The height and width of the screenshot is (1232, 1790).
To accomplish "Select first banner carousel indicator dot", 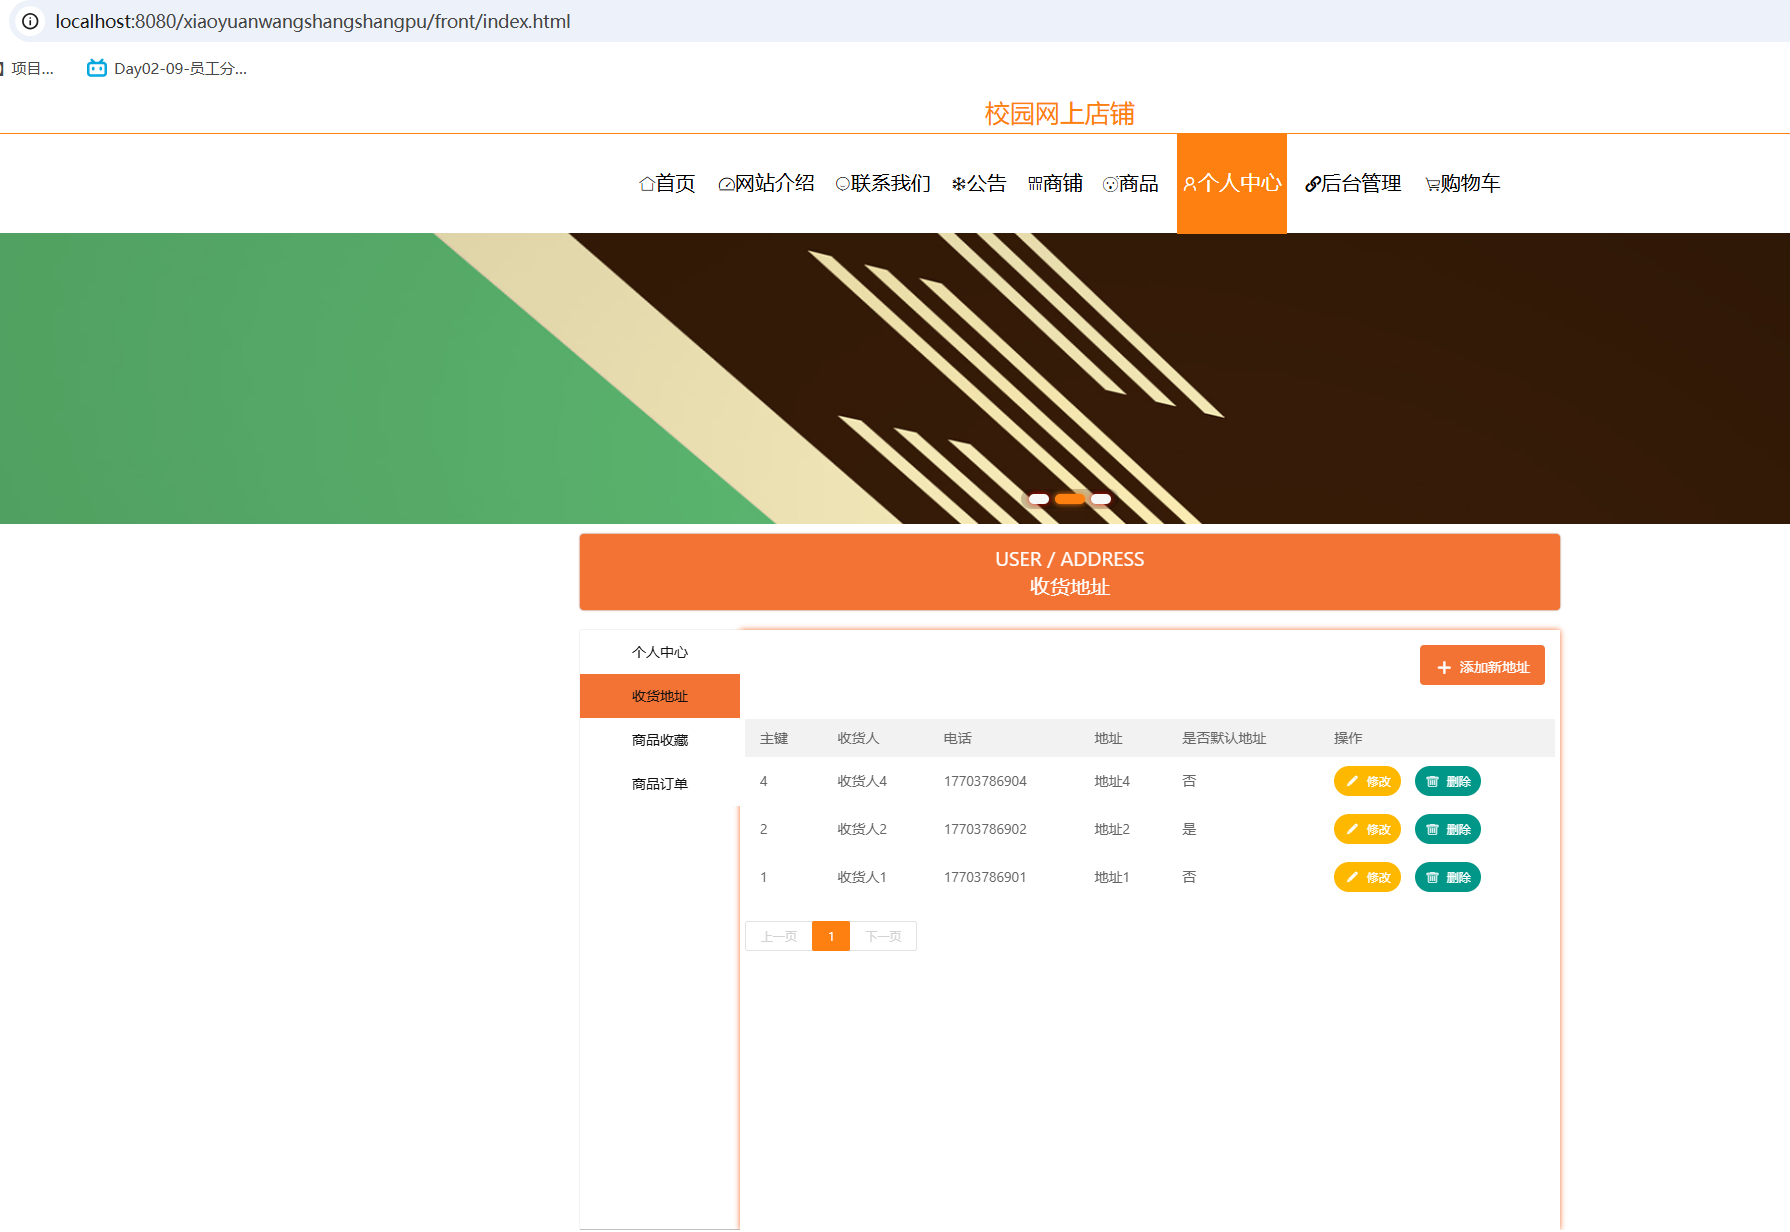I will point(1039,499).
